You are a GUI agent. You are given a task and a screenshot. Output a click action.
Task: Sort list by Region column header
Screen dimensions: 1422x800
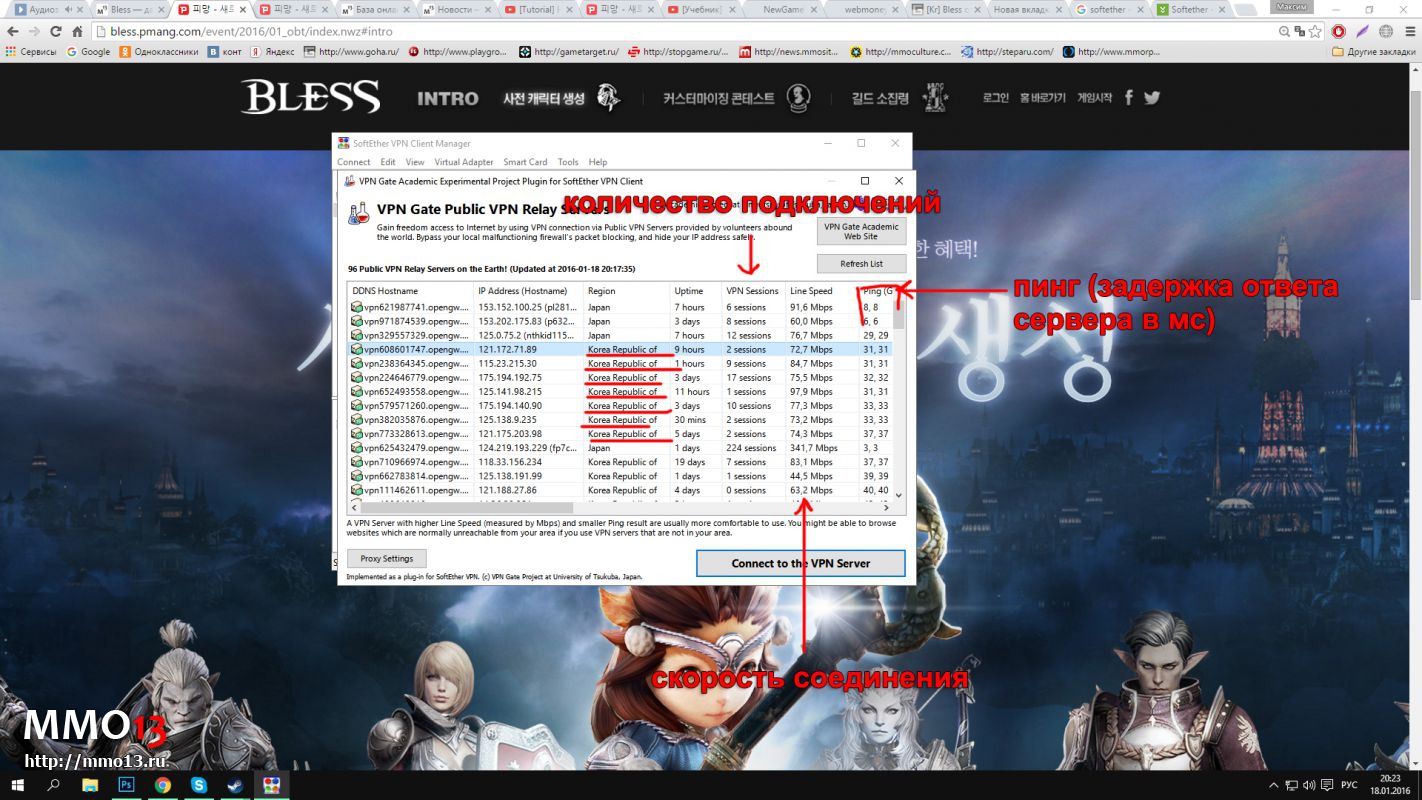click(x=626, y=291)
